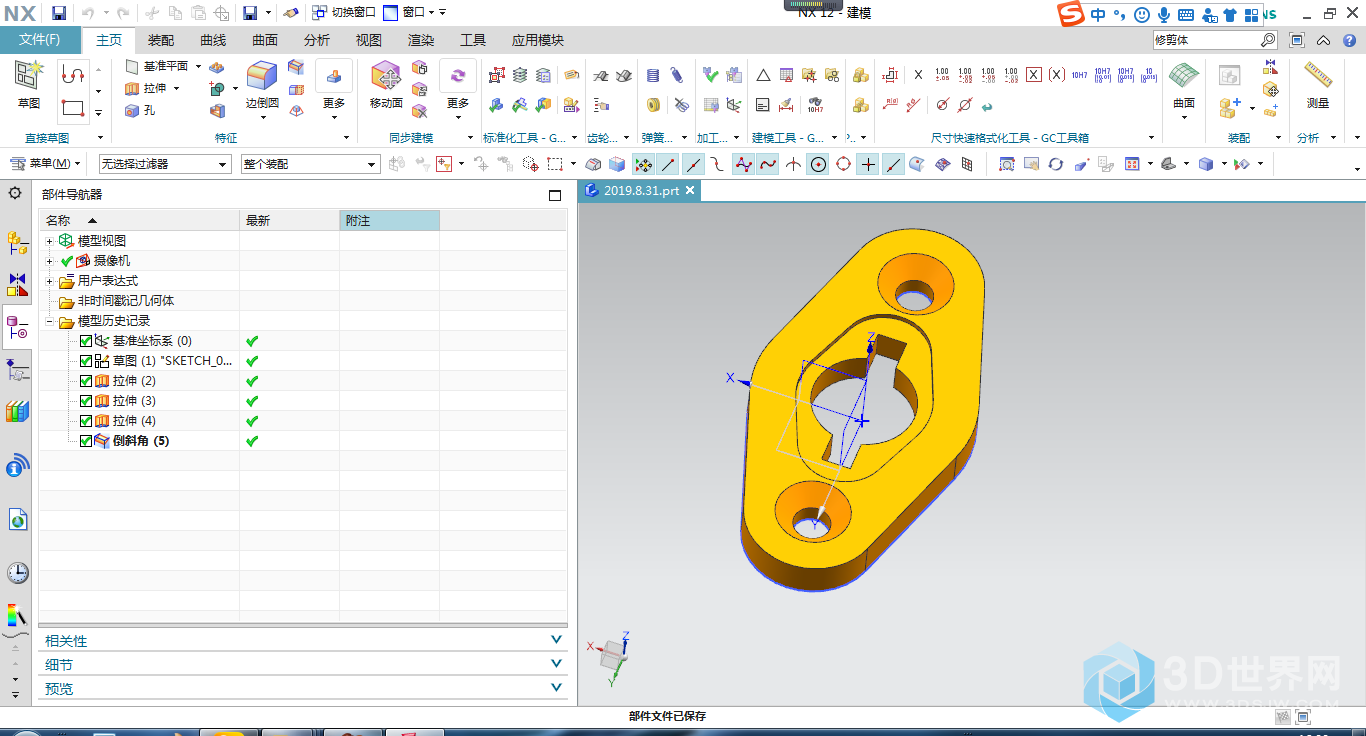Click the binoculars 10H7 icon
The height and width of the screenshot is (736, 1366).
coord(815,104)
